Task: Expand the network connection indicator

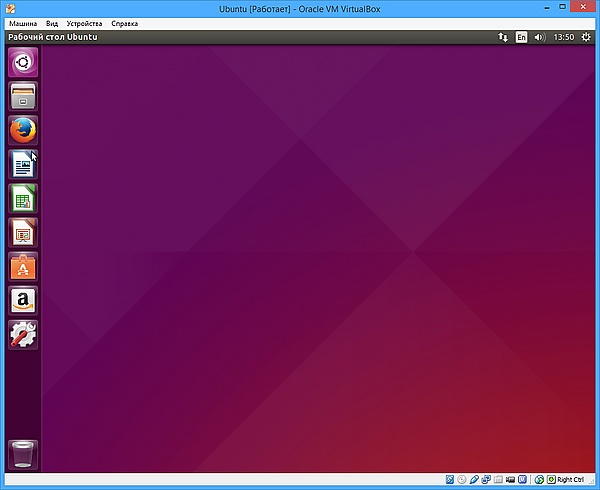Action: tap(502, 37)
